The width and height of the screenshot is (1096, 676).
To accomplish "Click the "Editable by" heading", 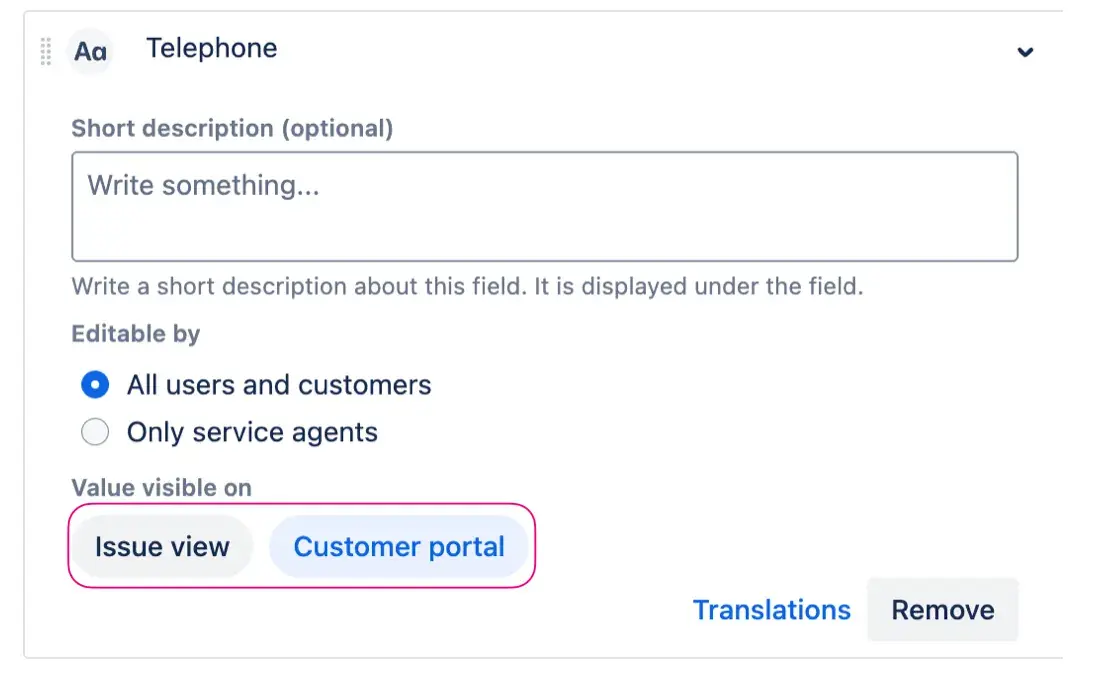I will coord(135,334).
